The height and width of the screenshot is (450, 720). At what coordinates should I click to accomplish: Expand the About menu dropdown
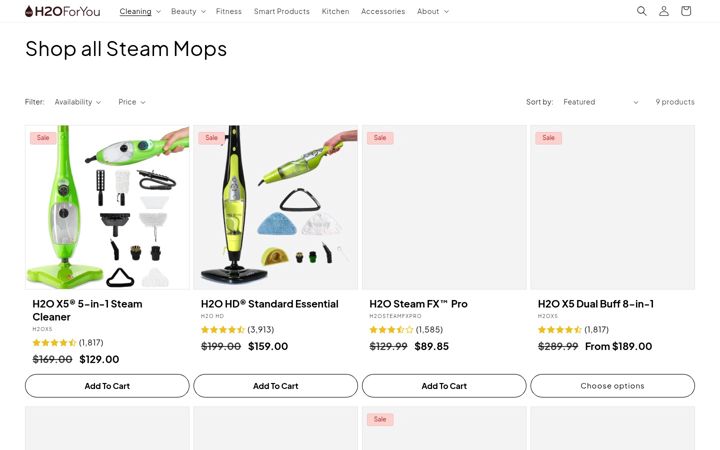tap(433, 11)
